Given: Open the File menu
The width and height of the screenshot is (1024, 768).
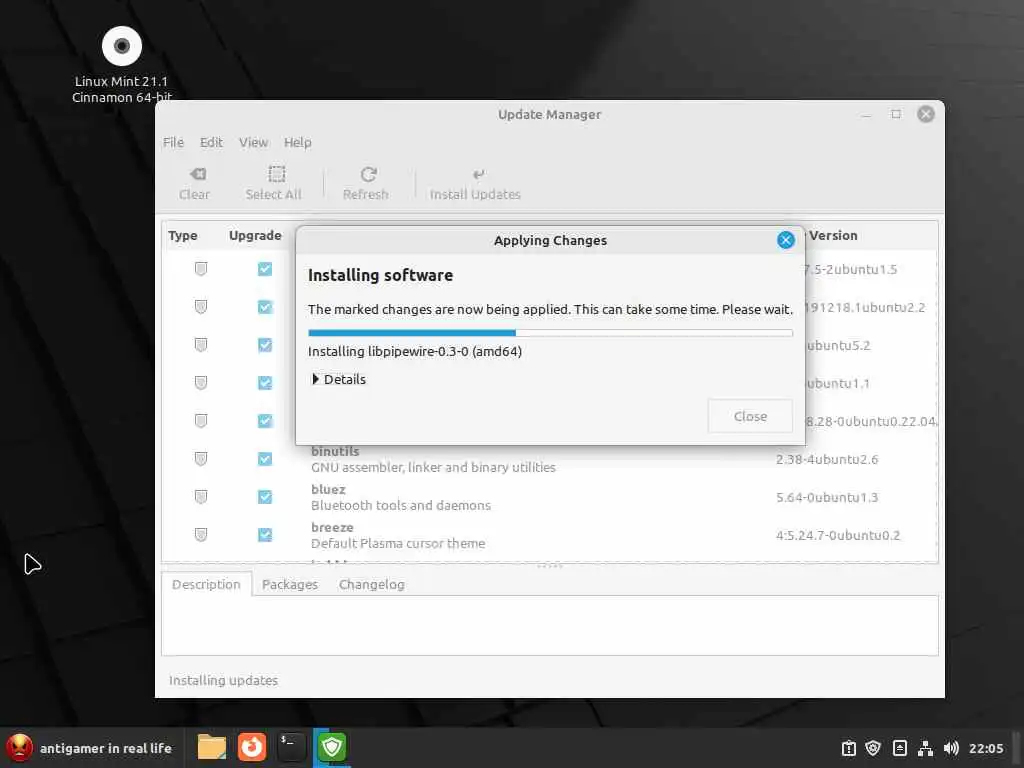Looking at the screenshot, I should pyautogui.click(x=173, y=142).
